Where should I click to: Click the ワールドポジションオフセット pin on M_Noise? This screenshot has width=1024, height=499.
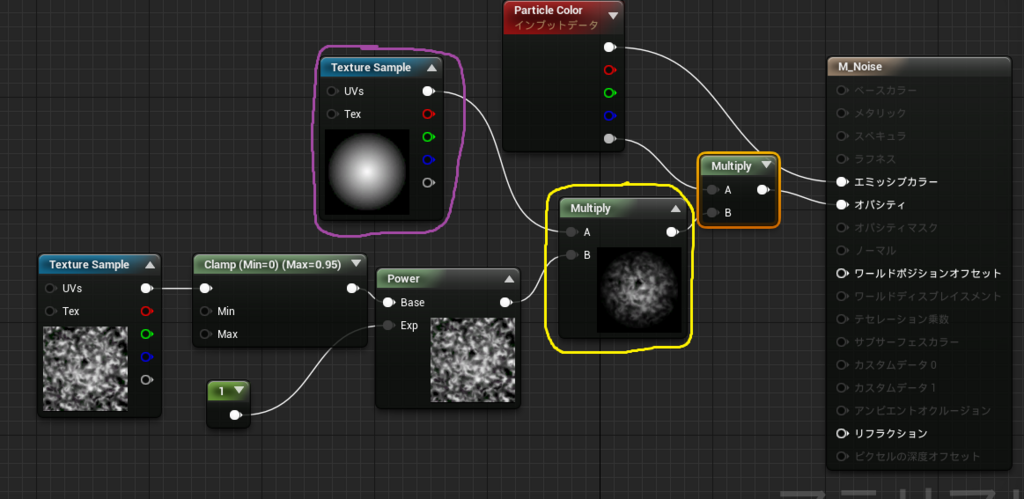[841, 273]
